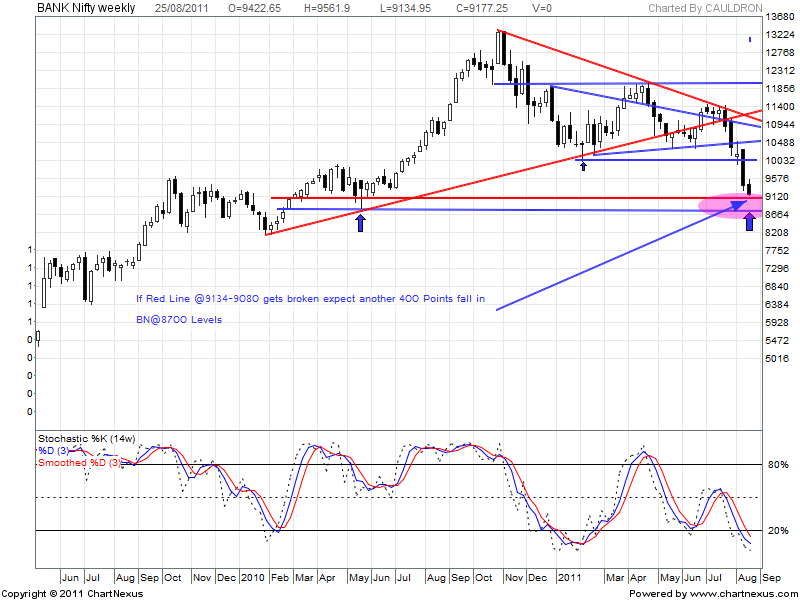Click the 2011 year label on time axis

569,578
